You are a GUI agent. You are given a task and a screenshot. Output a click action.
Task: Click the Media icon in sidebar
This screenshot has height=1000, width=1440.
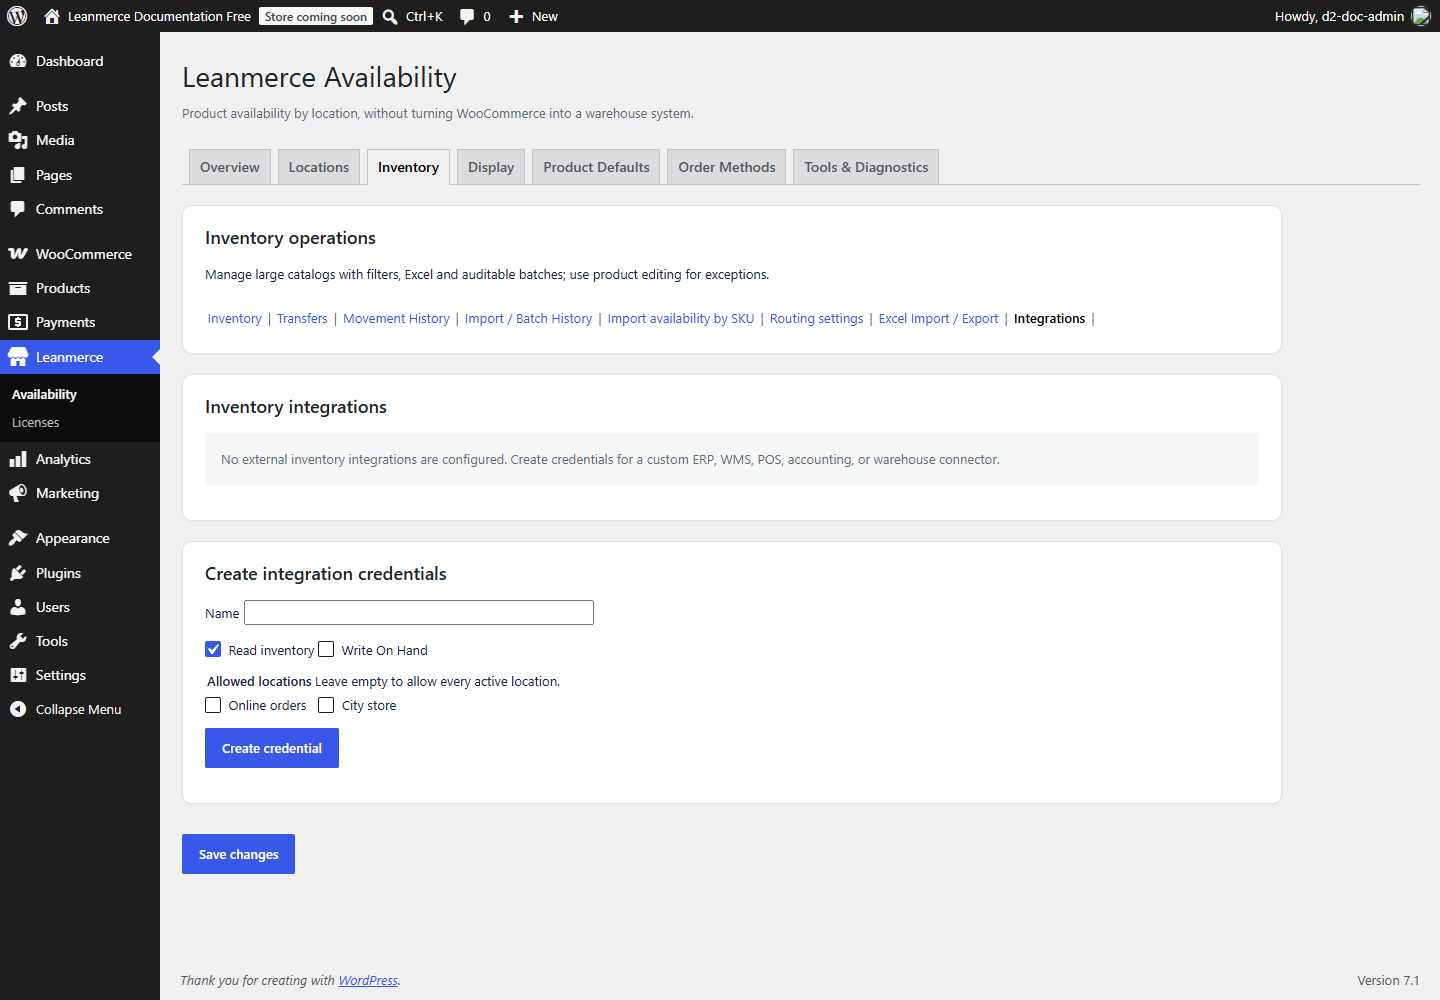click(x=18, y=140)
